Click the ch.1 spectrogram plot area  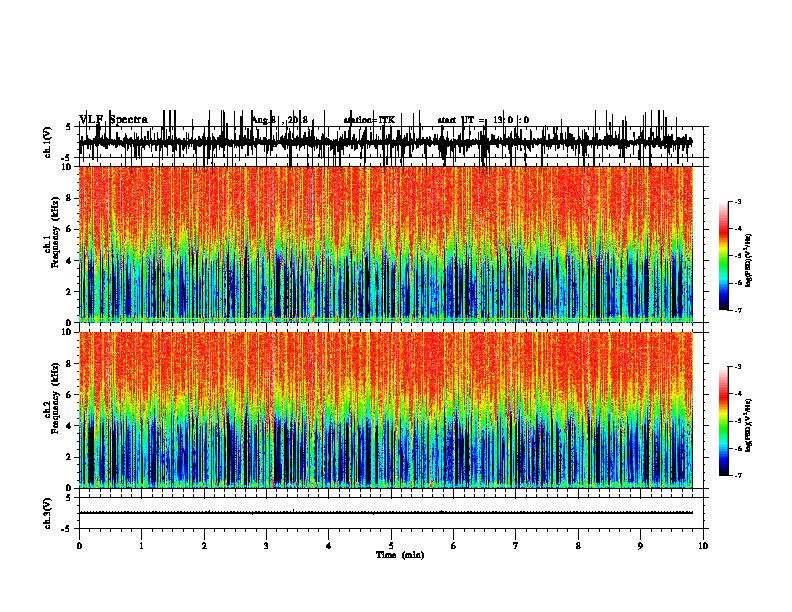[x=386, y=244]
